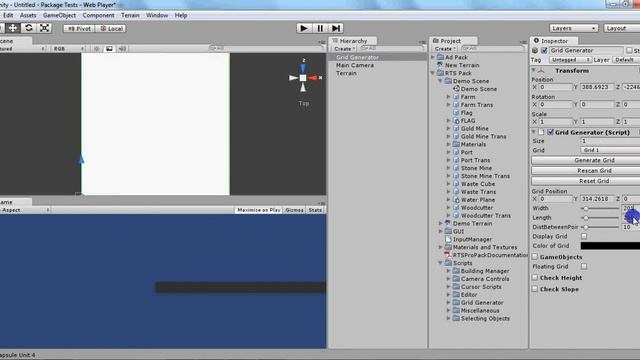Screen dimensions: 640x360
Task: Click the Width slider handle
Action: coord(586,208)
